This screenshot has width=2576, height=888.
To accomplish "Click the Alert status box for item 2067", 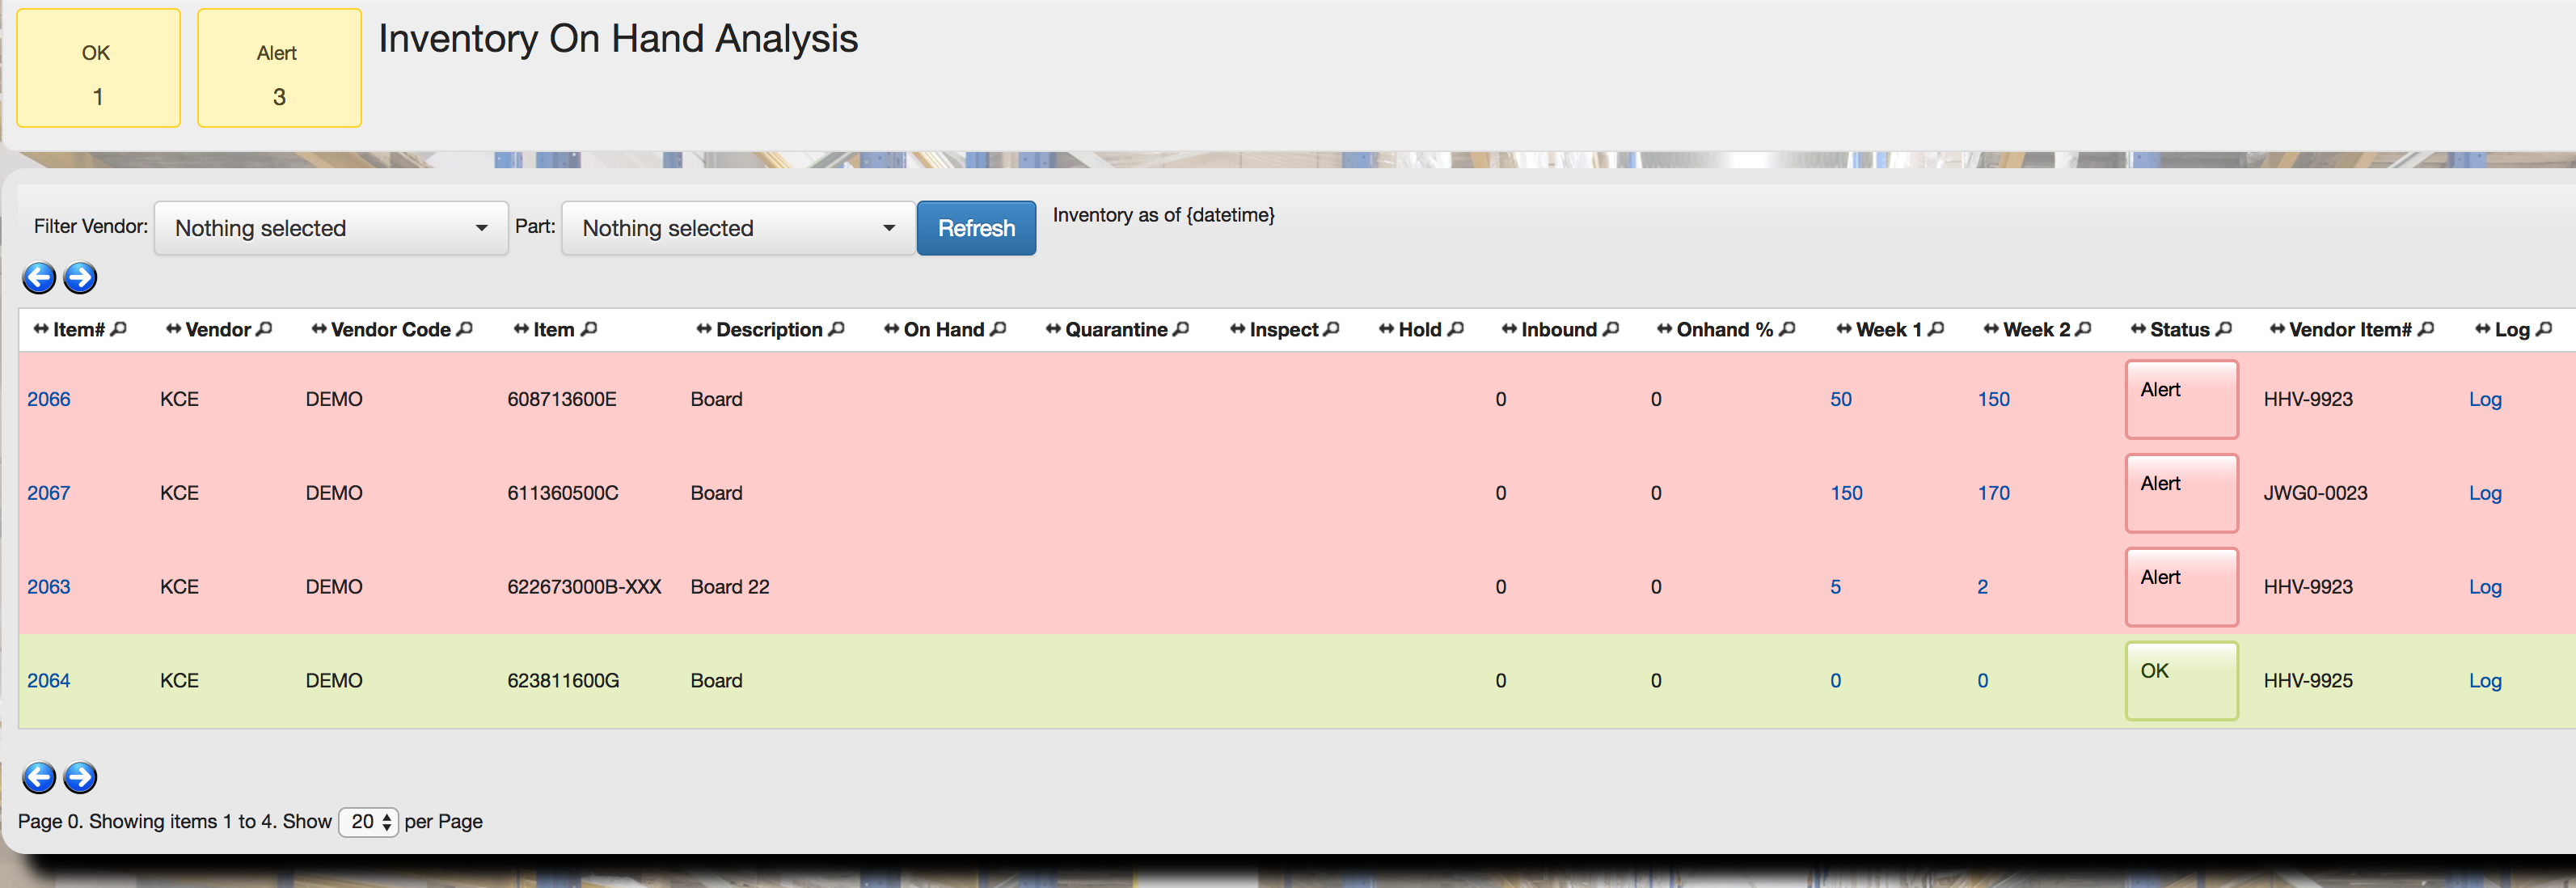I will click(2181, 493).
